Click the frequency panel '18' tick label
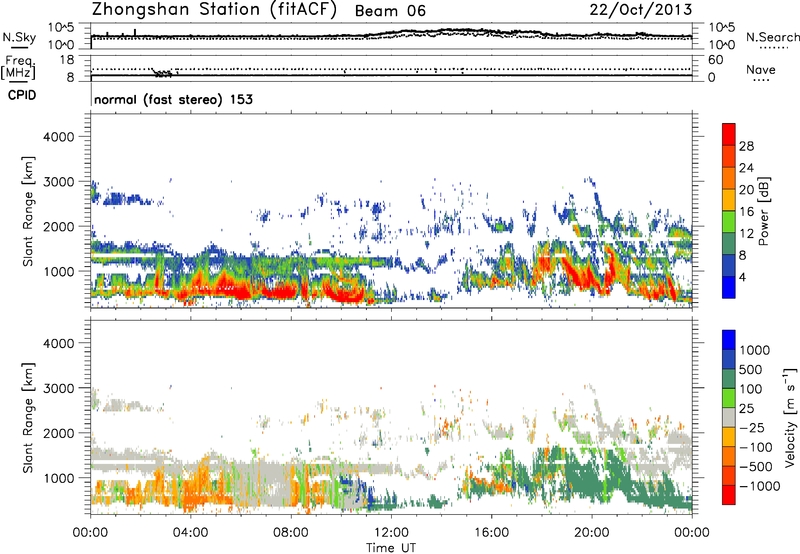 click(x=67, y=60)
